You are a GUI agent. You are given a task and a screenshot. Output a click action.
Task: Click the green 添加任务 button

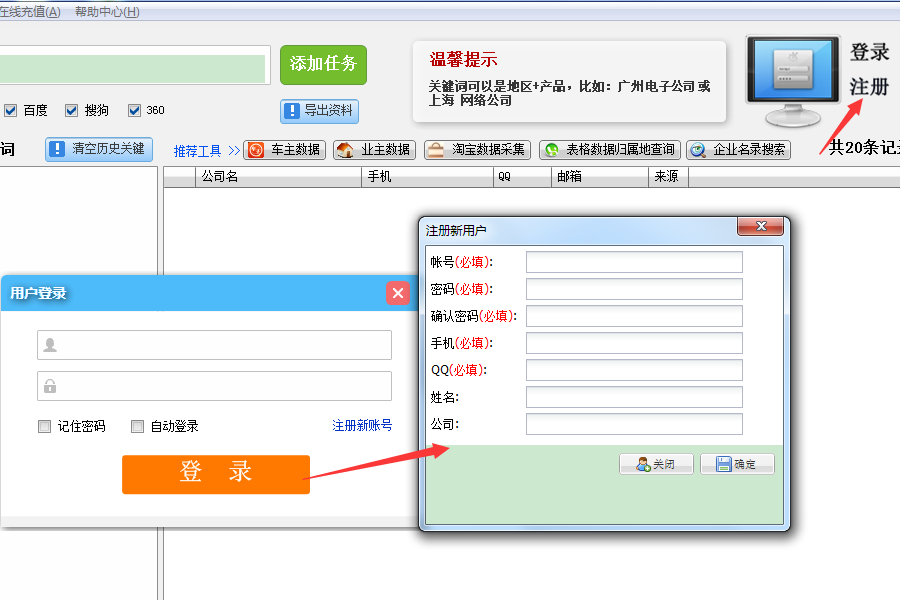click(323, 64)
